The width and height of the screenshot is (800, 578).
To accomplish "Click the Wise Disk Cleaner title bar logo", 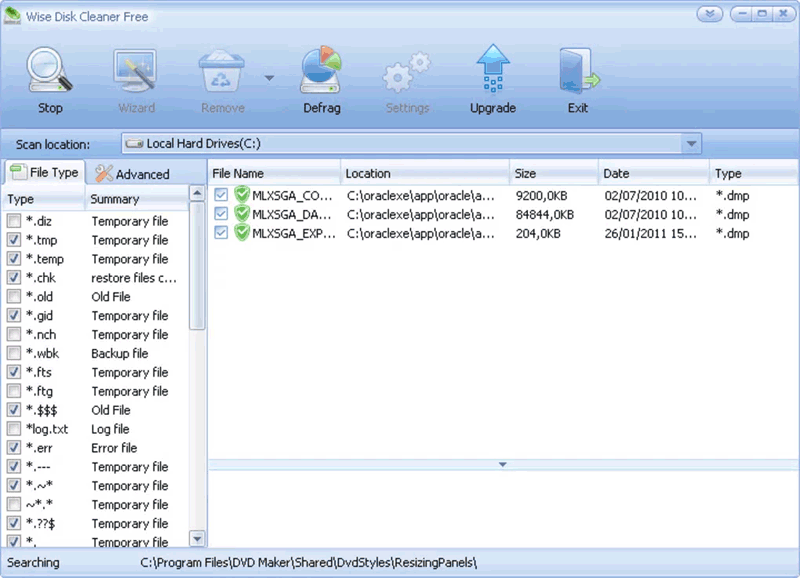I will pos(12,16).
